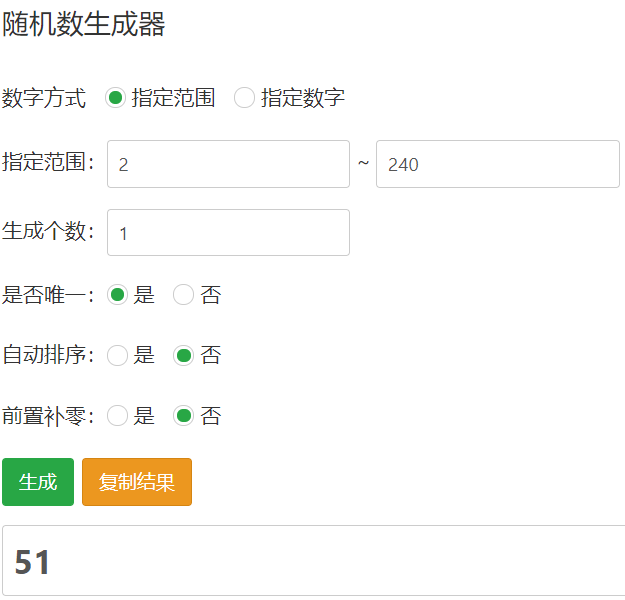Click the 生成个数: label text
This screenshot has width=625, height=600.
[48, 231]
